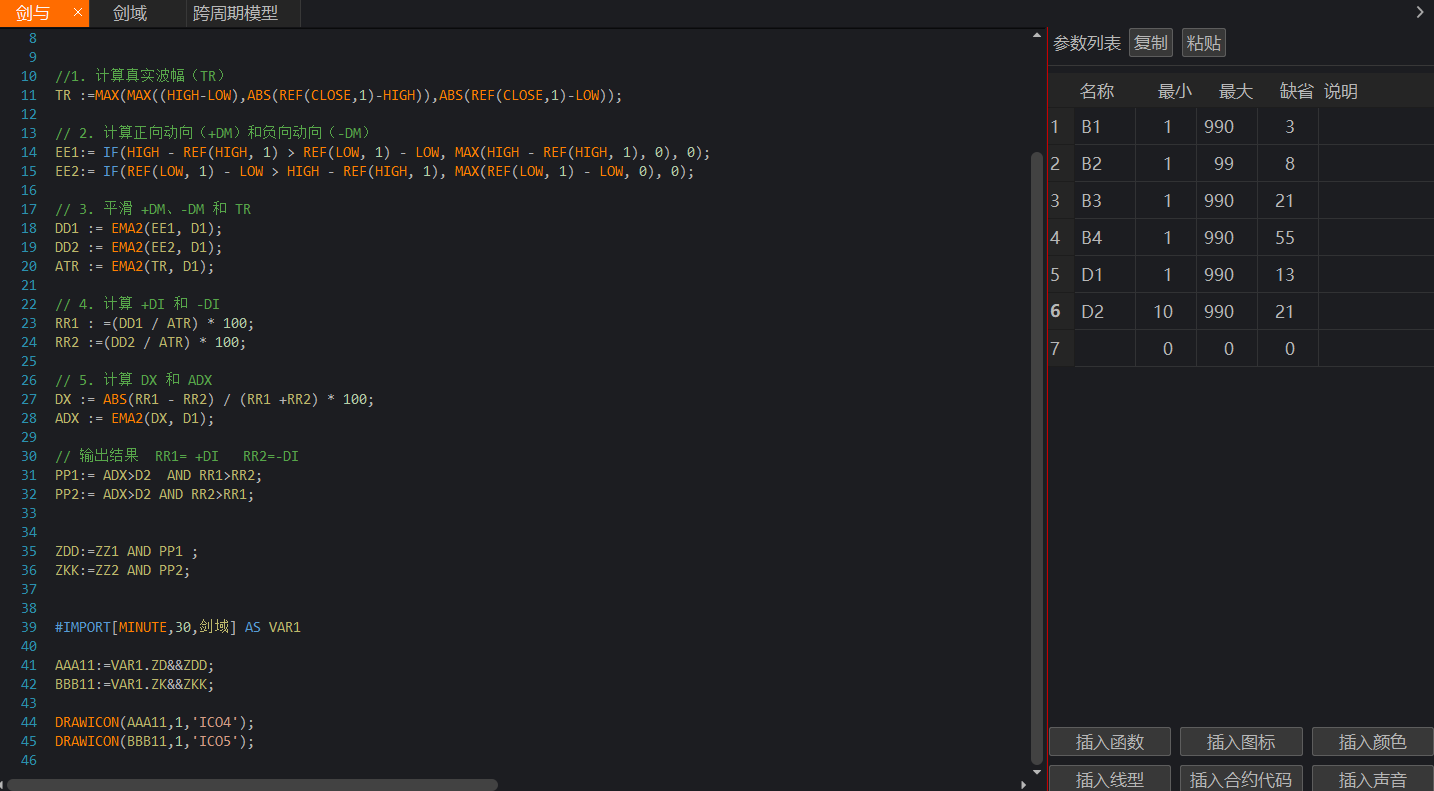Click the horizontal scroll-left arrow
The width and height of the screenshot is (1434, 791).
point(3,785)
